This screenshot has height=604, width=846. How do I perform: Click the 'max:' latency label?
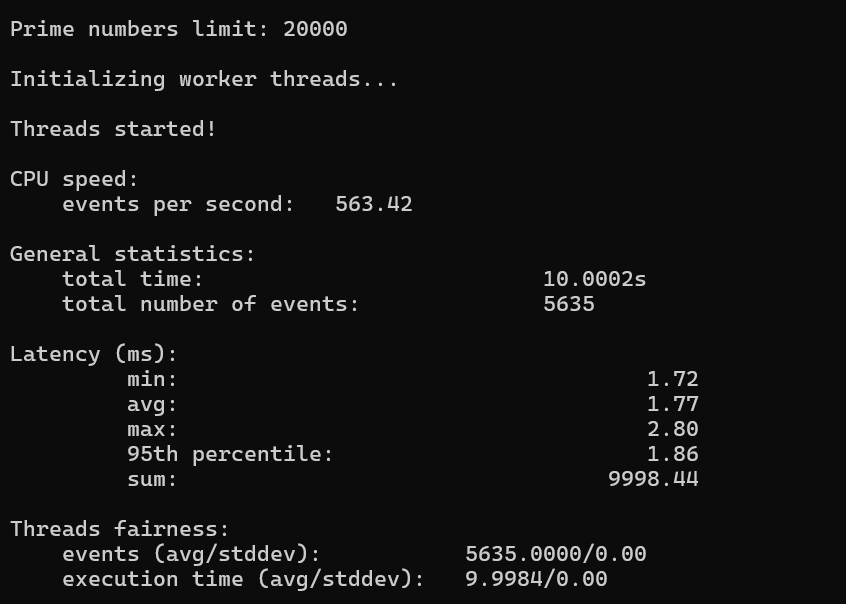pyautogui.click(x=152, y=430)
